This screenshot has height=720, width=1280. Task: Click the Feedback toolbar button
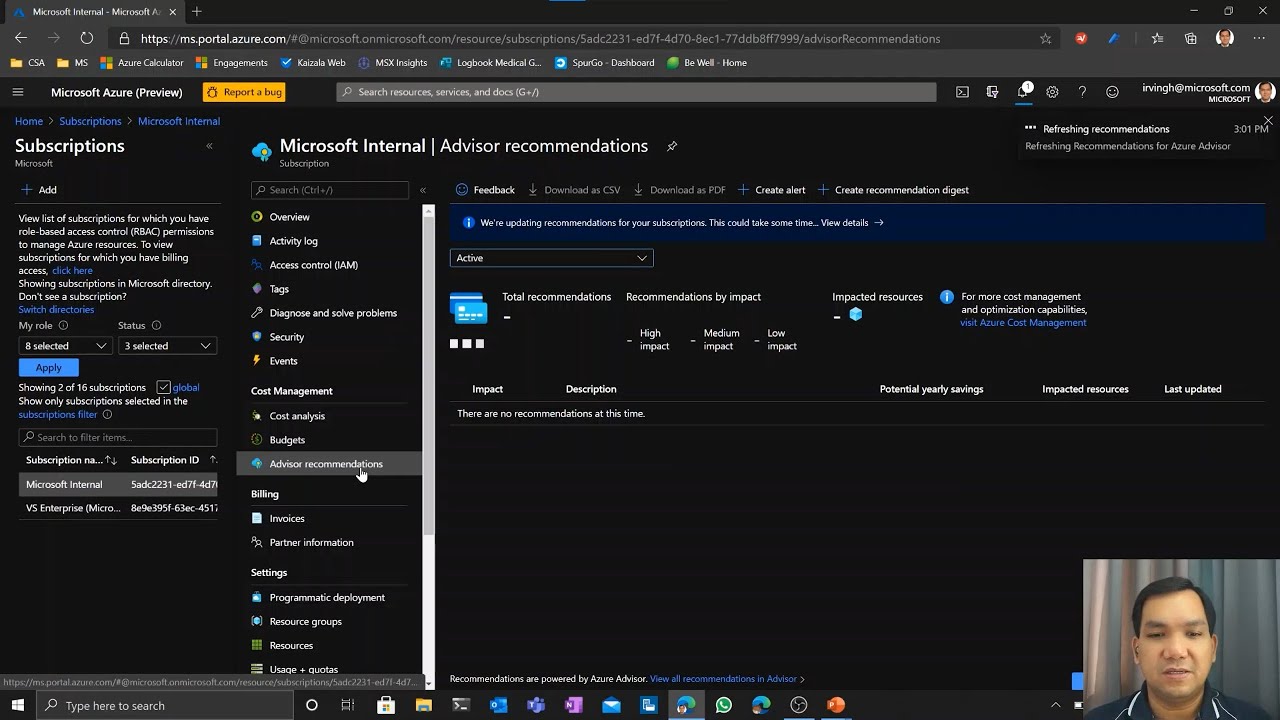(485, 190)
